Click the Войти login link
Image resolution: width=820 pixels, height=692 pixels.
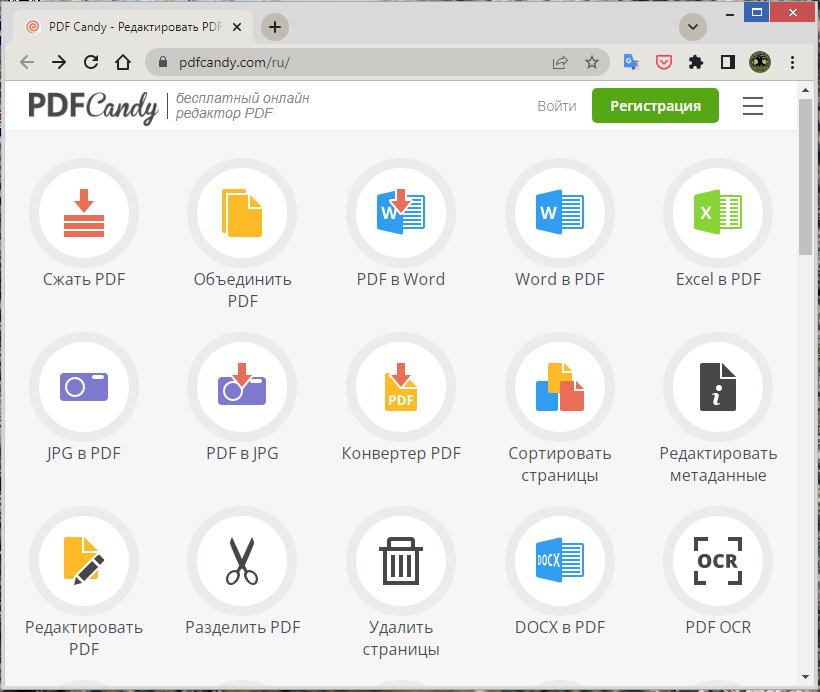tap(557, 106)
